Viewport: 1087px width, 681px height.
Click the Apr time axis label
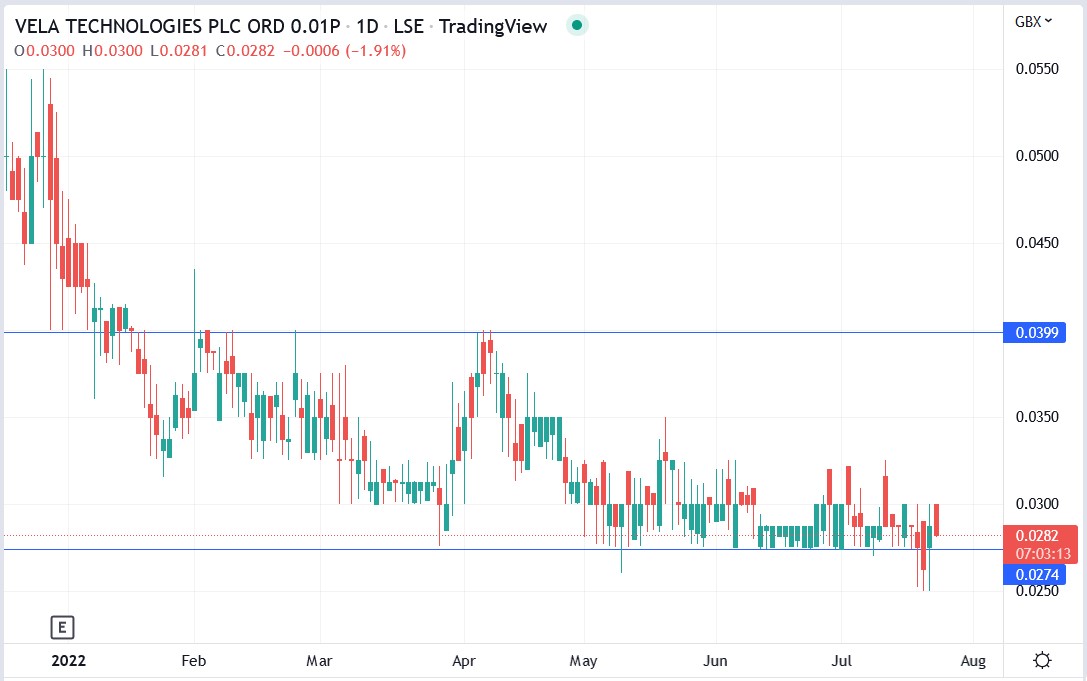point(464,661)
